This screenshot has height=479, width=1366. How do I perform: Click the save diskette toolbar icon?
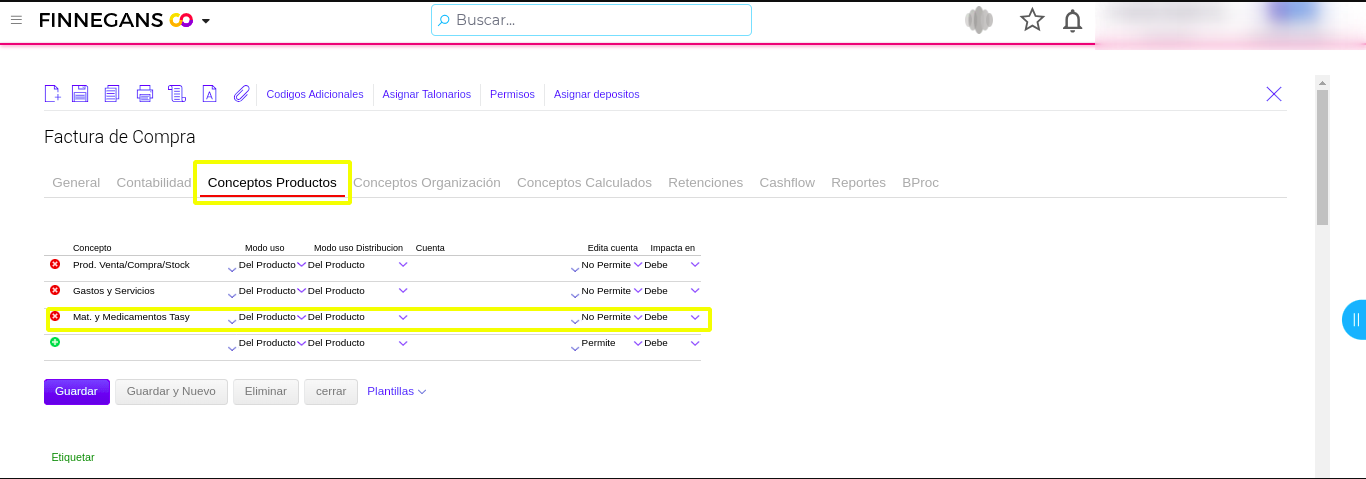click(x=80, y=94)
